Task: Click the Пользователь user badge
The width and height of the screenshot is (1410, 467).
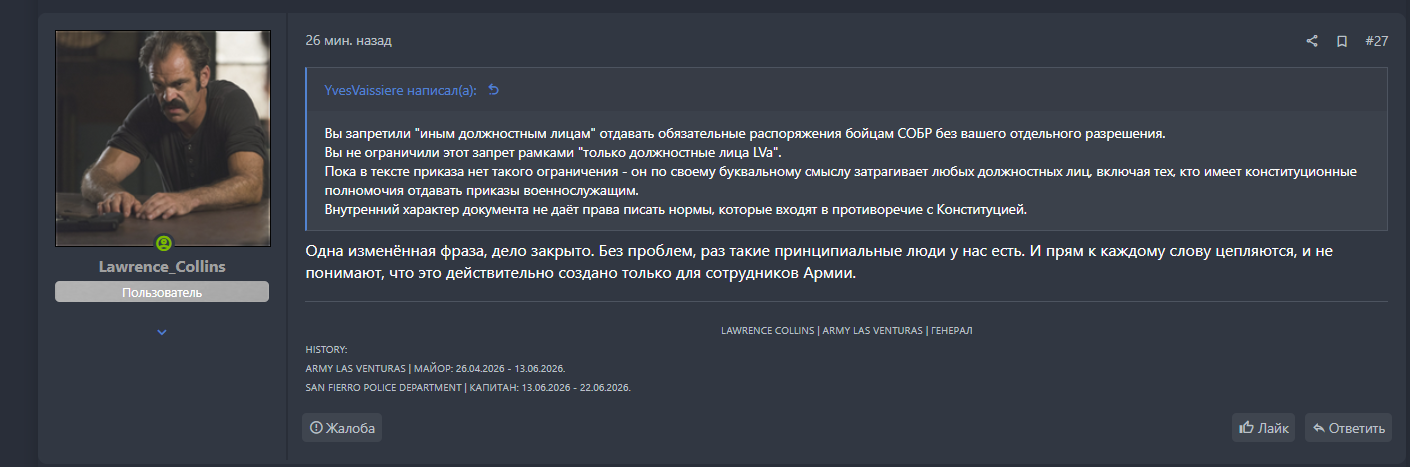Action: pos(162,292)
